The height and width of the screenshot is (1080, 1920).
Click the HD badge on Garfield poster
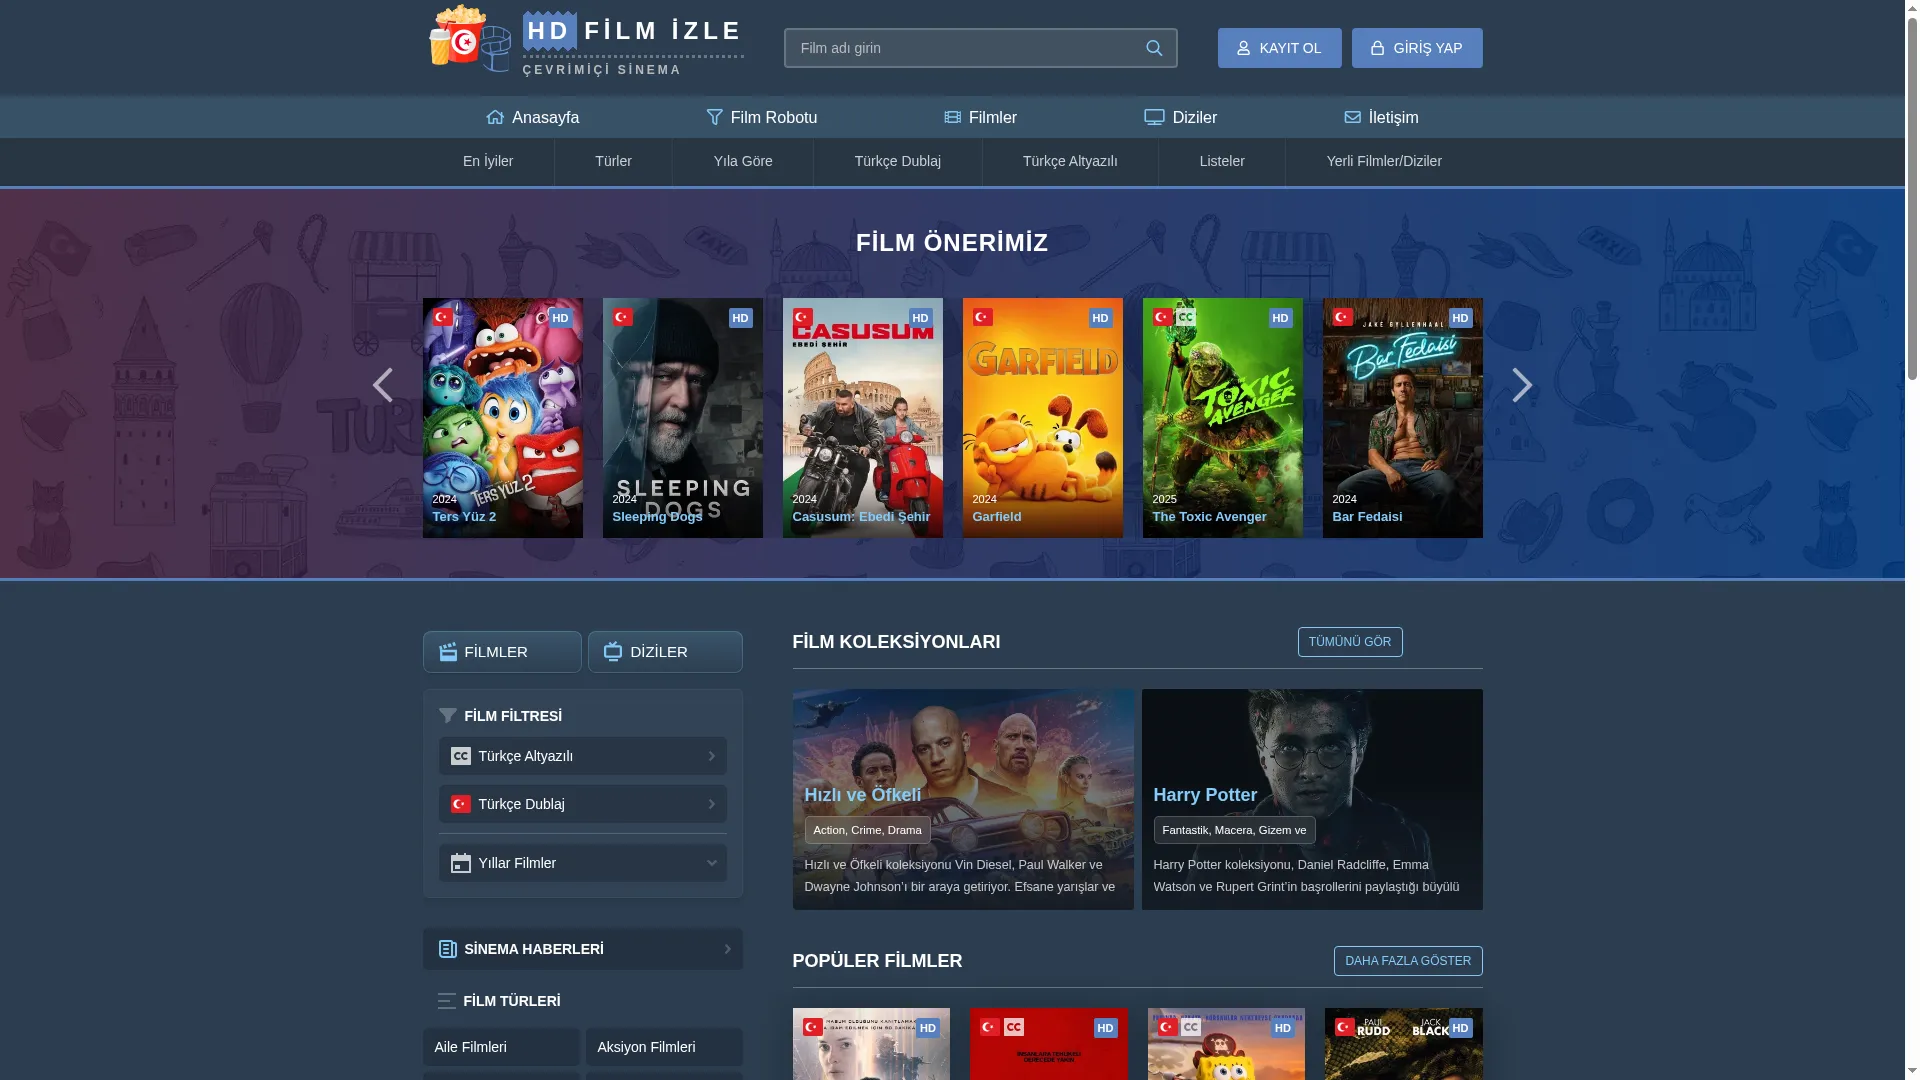point(1100,318)
